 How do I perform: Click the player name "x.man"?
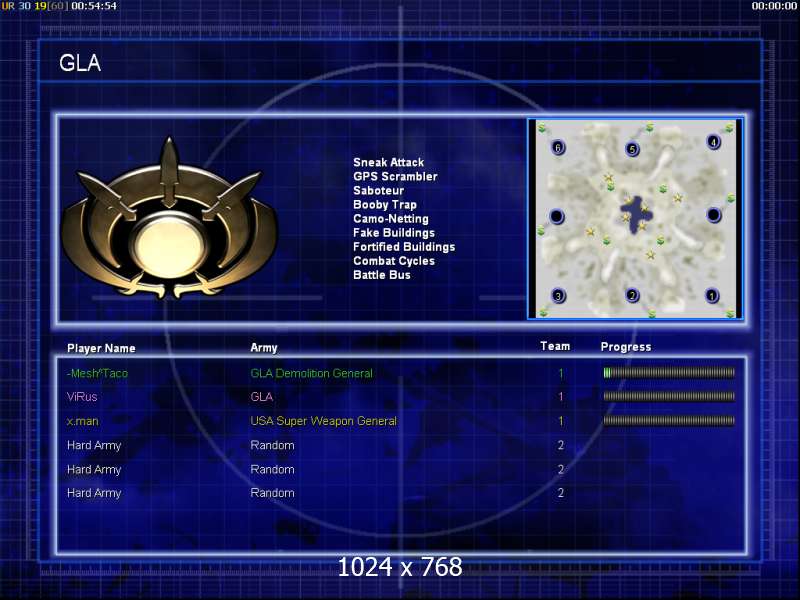point(82,421)
